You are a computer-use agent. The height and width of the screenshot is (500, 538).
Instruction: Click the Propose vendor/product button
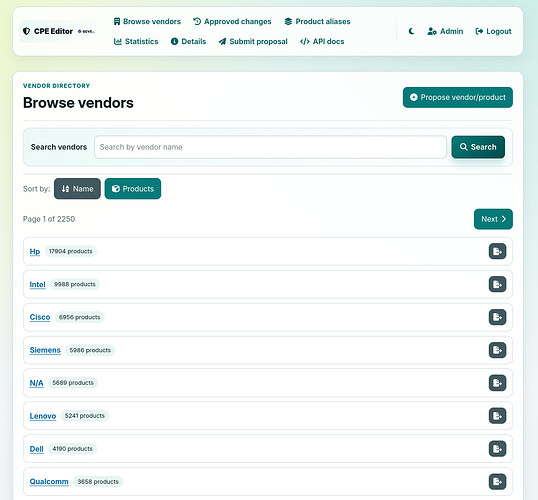tap(458, 97)
